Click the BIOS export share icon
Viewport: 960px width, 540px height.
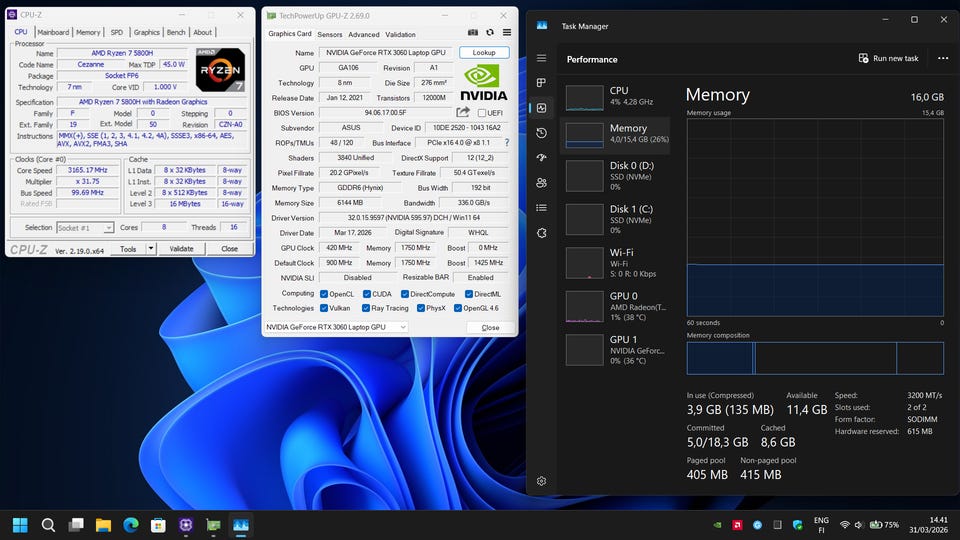[x=463, y=113]
